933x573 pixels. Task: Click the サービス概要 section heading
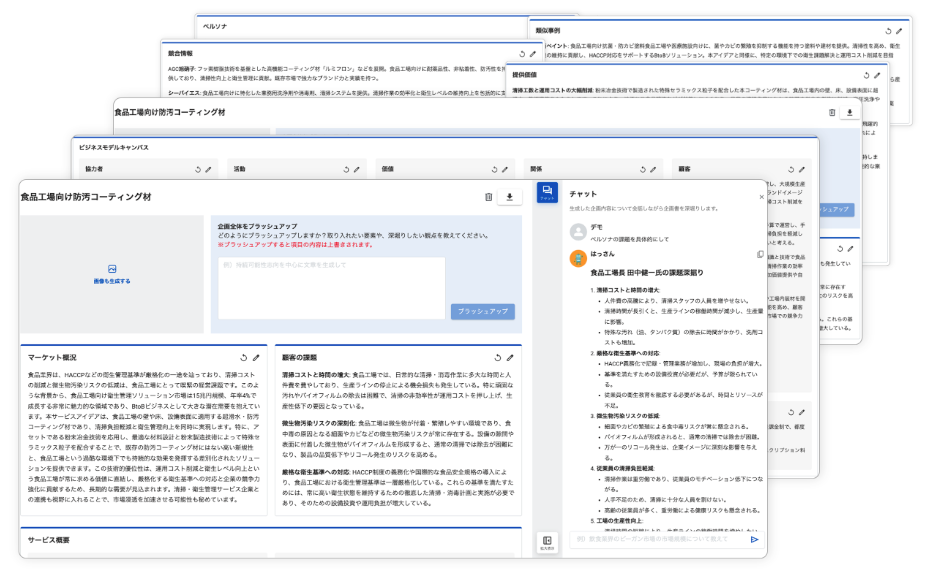coord(49,540)
